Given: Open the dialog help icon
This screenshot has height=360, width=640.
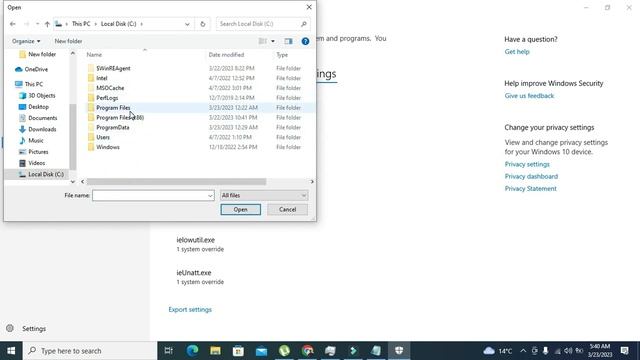Looking at the screenshot, I should 305,41.
